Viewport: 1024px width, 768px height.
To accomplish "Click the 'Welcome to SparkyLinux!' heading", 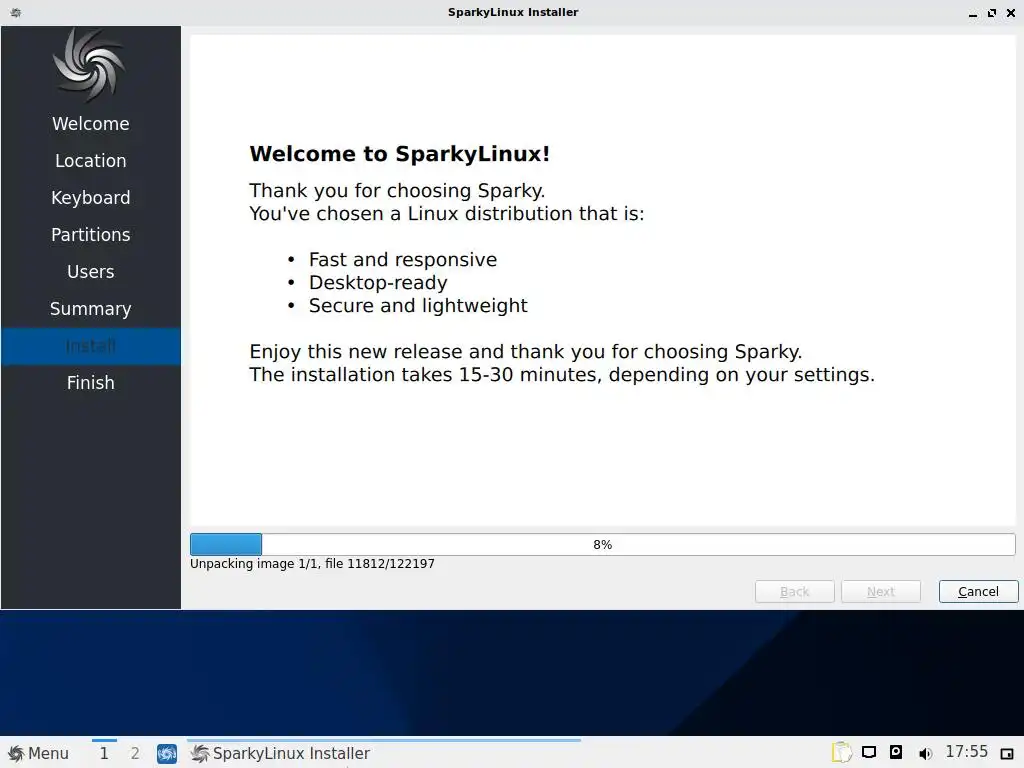I will click(x=400, y=154).
